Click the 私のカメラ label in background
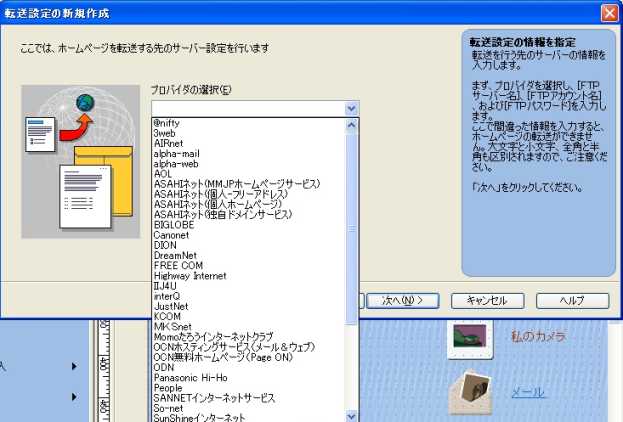The width and height of the screenshot is (623, 422). coord(538,336)
